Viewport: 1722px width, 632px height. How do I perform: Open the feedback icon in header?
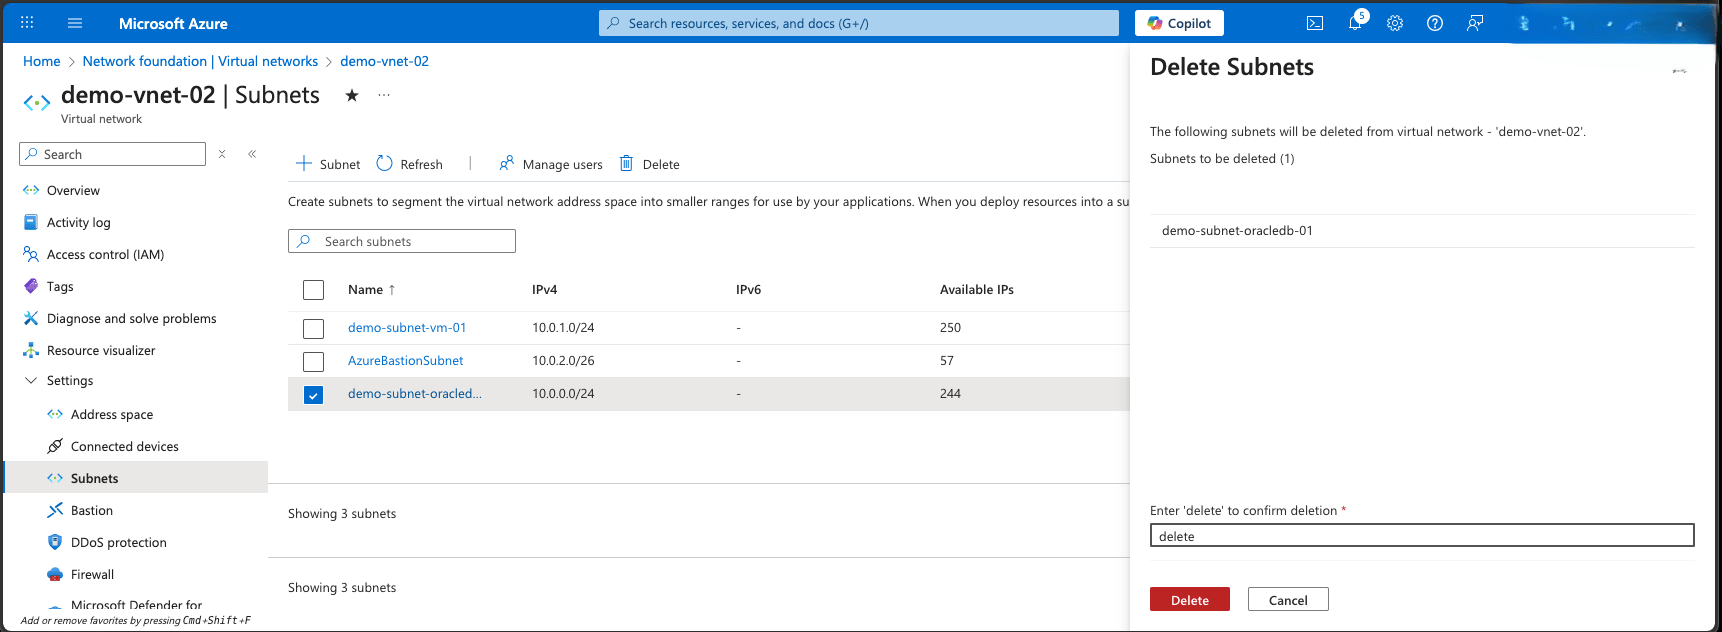[1475, 23]
